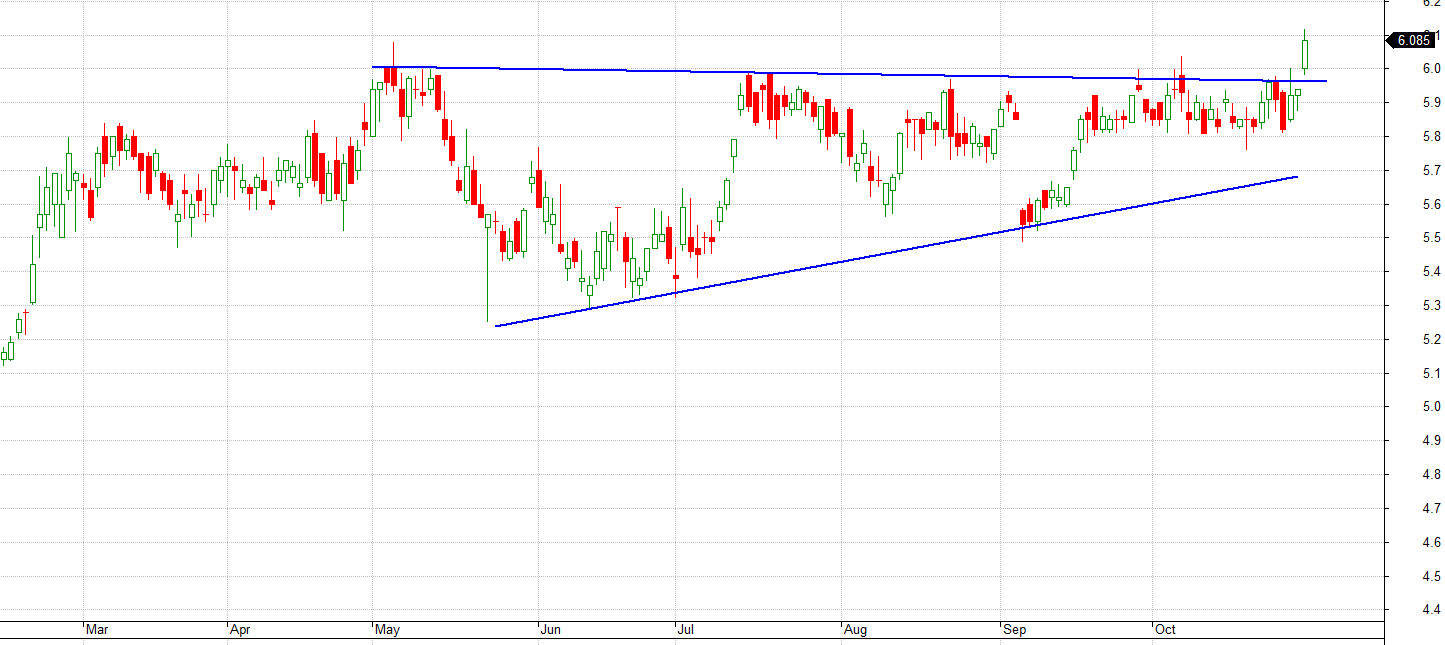Pick the 5.3 level on price scale
This screenshot has height=645, width=1445.
pos(1431,305)
